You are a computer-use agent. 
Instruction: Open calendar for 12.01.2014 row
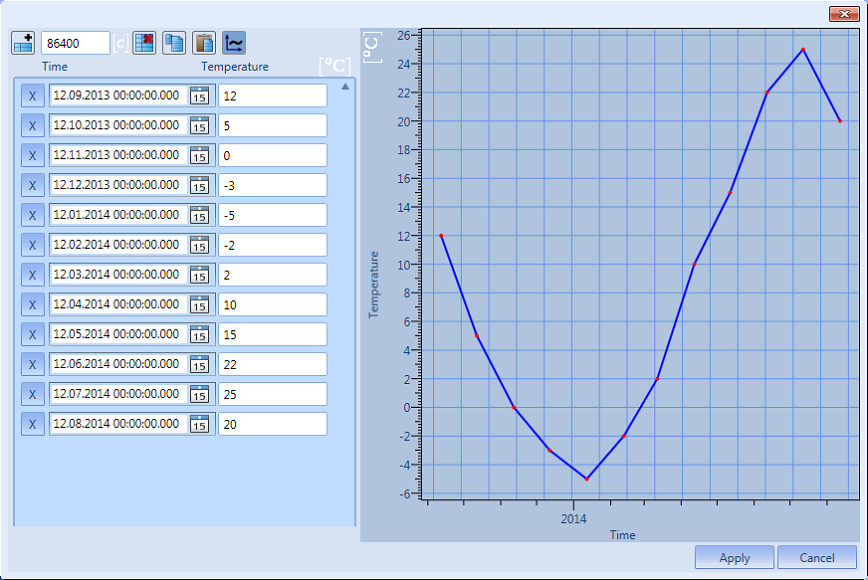[200, 215]
